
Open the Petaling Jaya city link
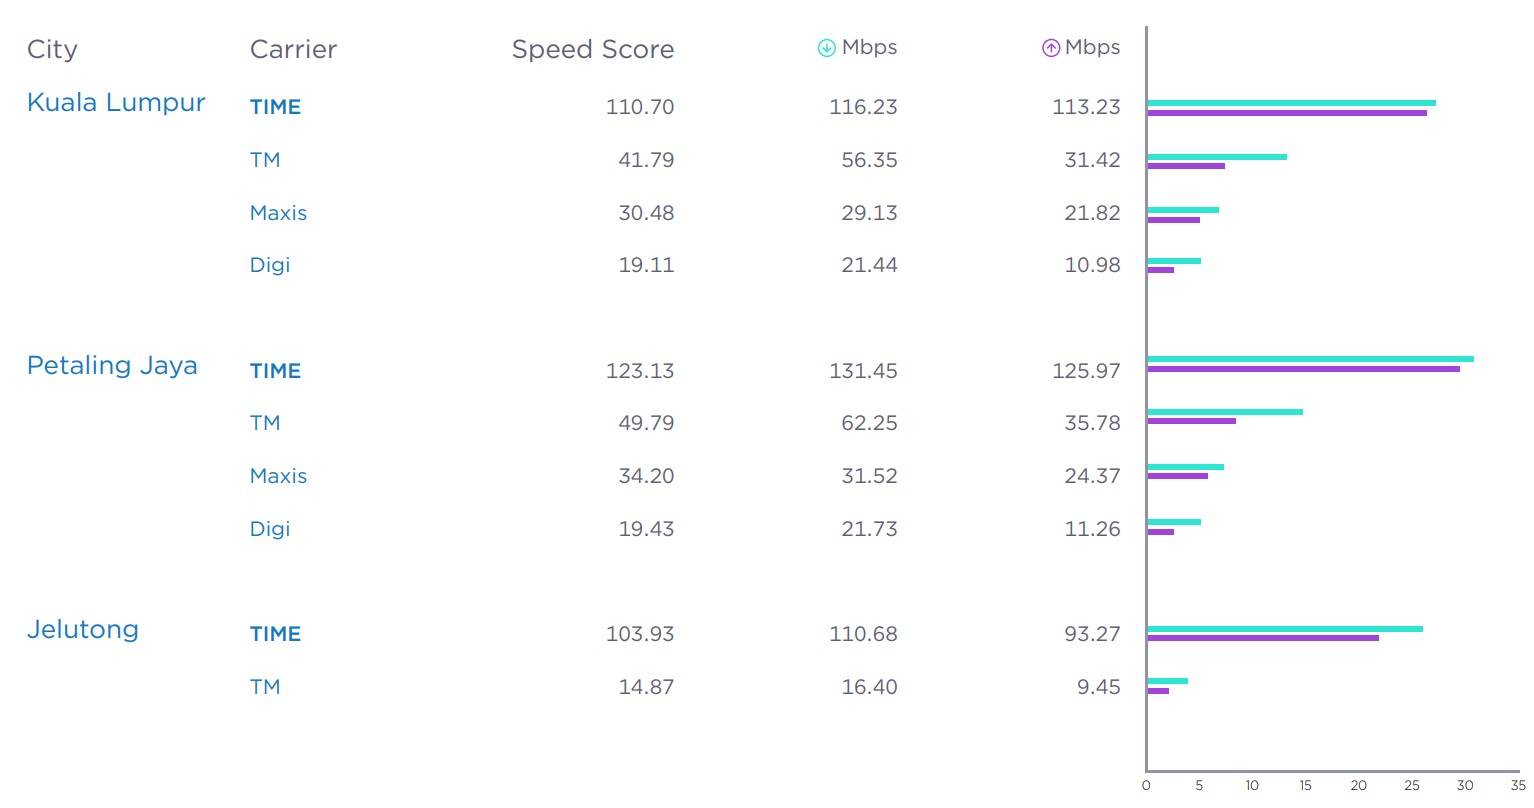pos(112,366)
